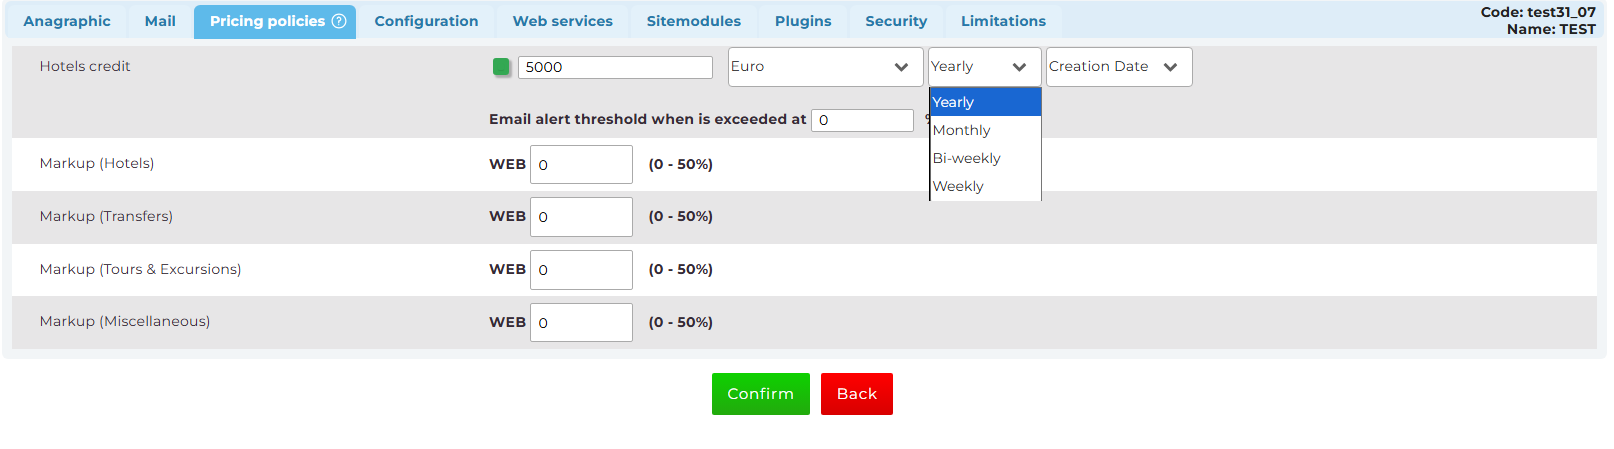Collapse the Yearly period dropdown
This screenshot has width=1614, height=449.
[x=984, y=67]
